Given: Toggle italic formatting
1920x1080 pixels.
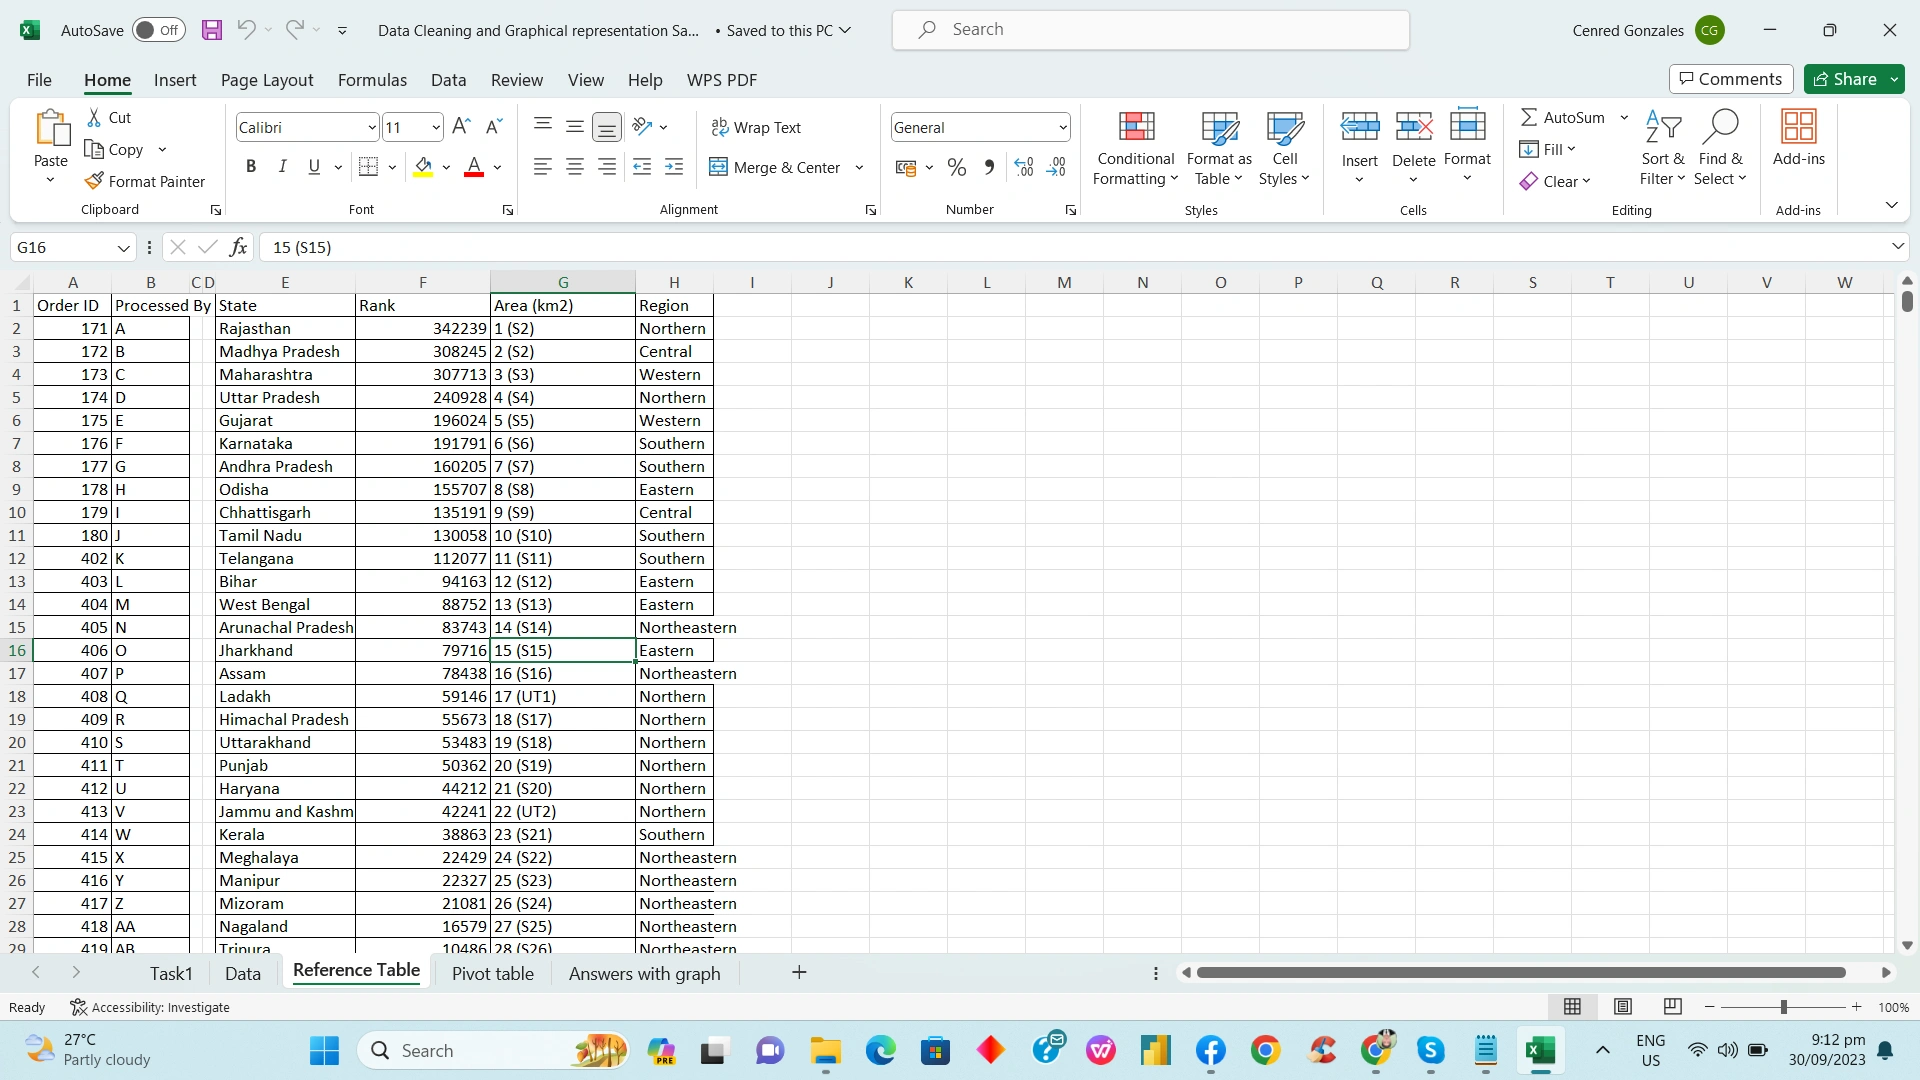Looking at the screenshot, I should pos(282,166).
